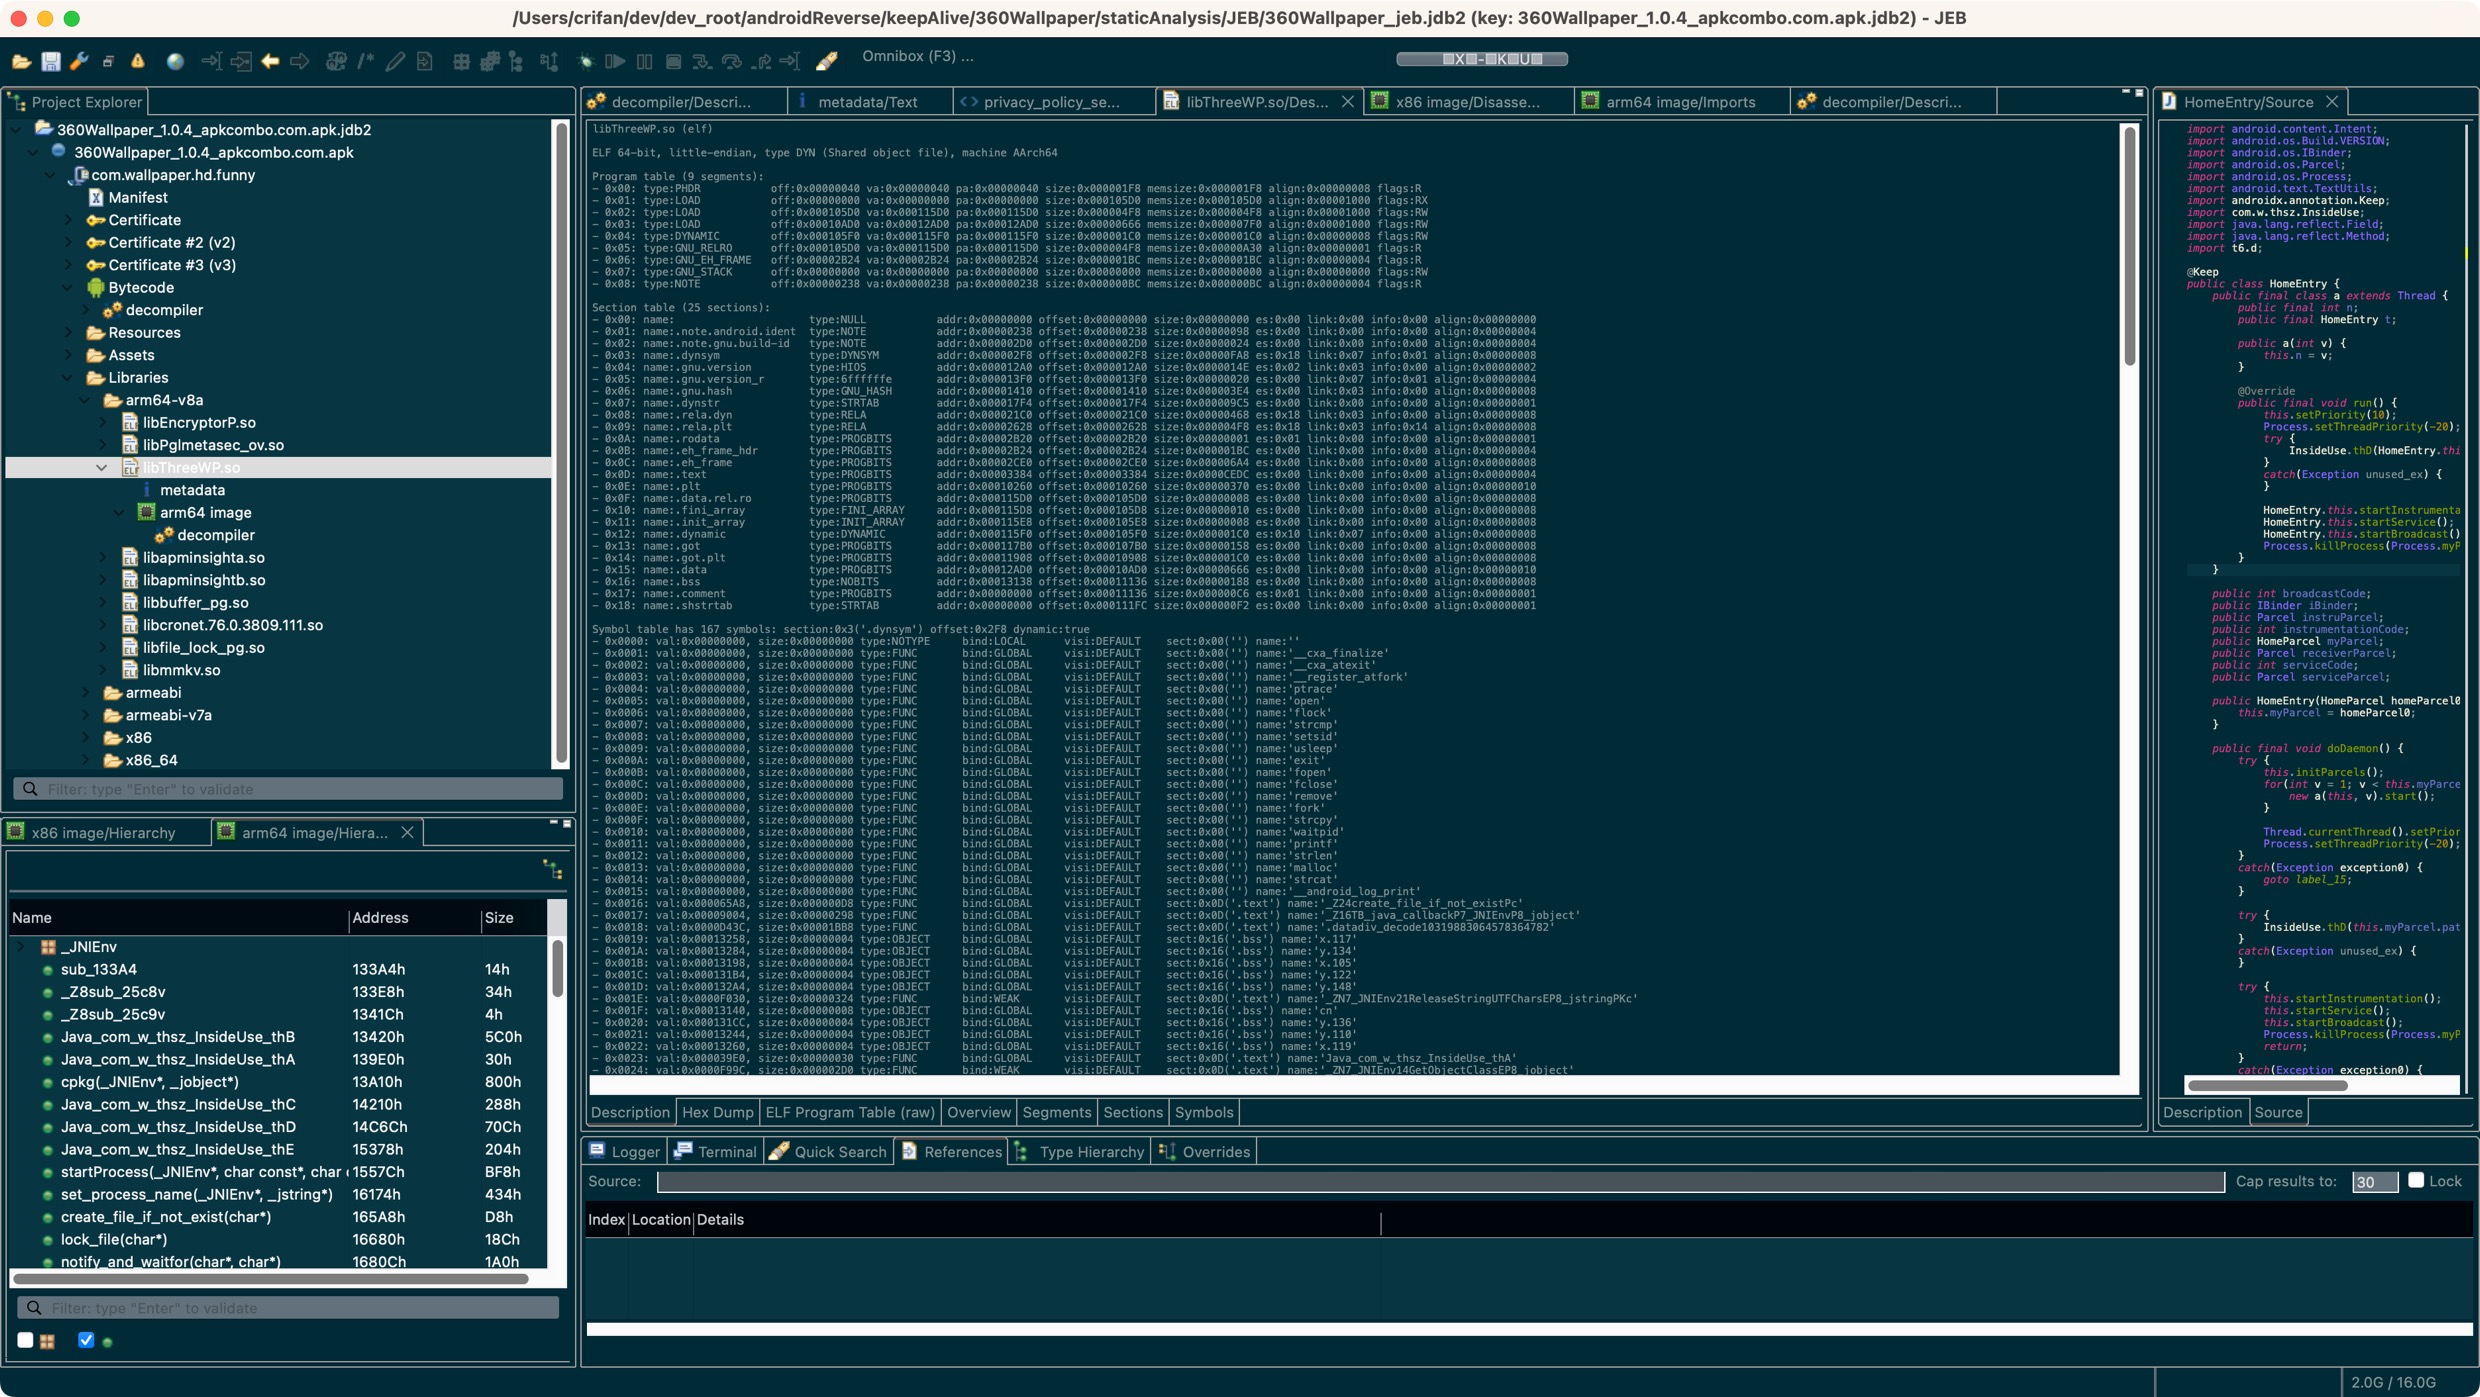This screenshot has width=2480, height=1397.
Task: Expand the Certificate tree node
Action: click(x=68, y=220)
